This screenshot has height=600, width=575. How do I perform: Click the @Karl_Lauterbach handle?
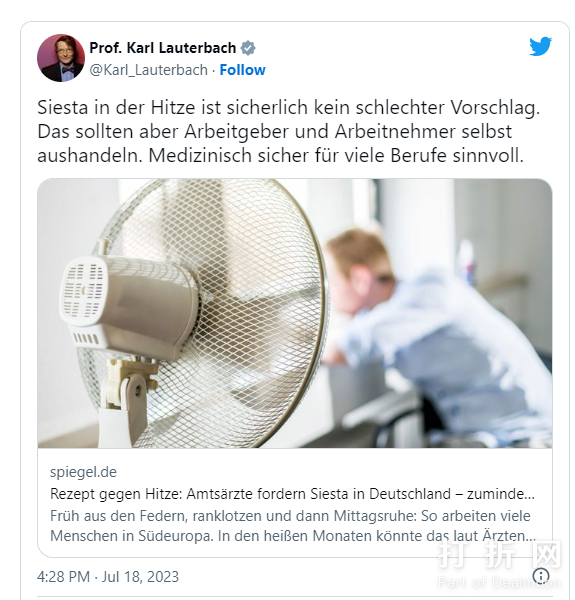(x=148, y=70)
